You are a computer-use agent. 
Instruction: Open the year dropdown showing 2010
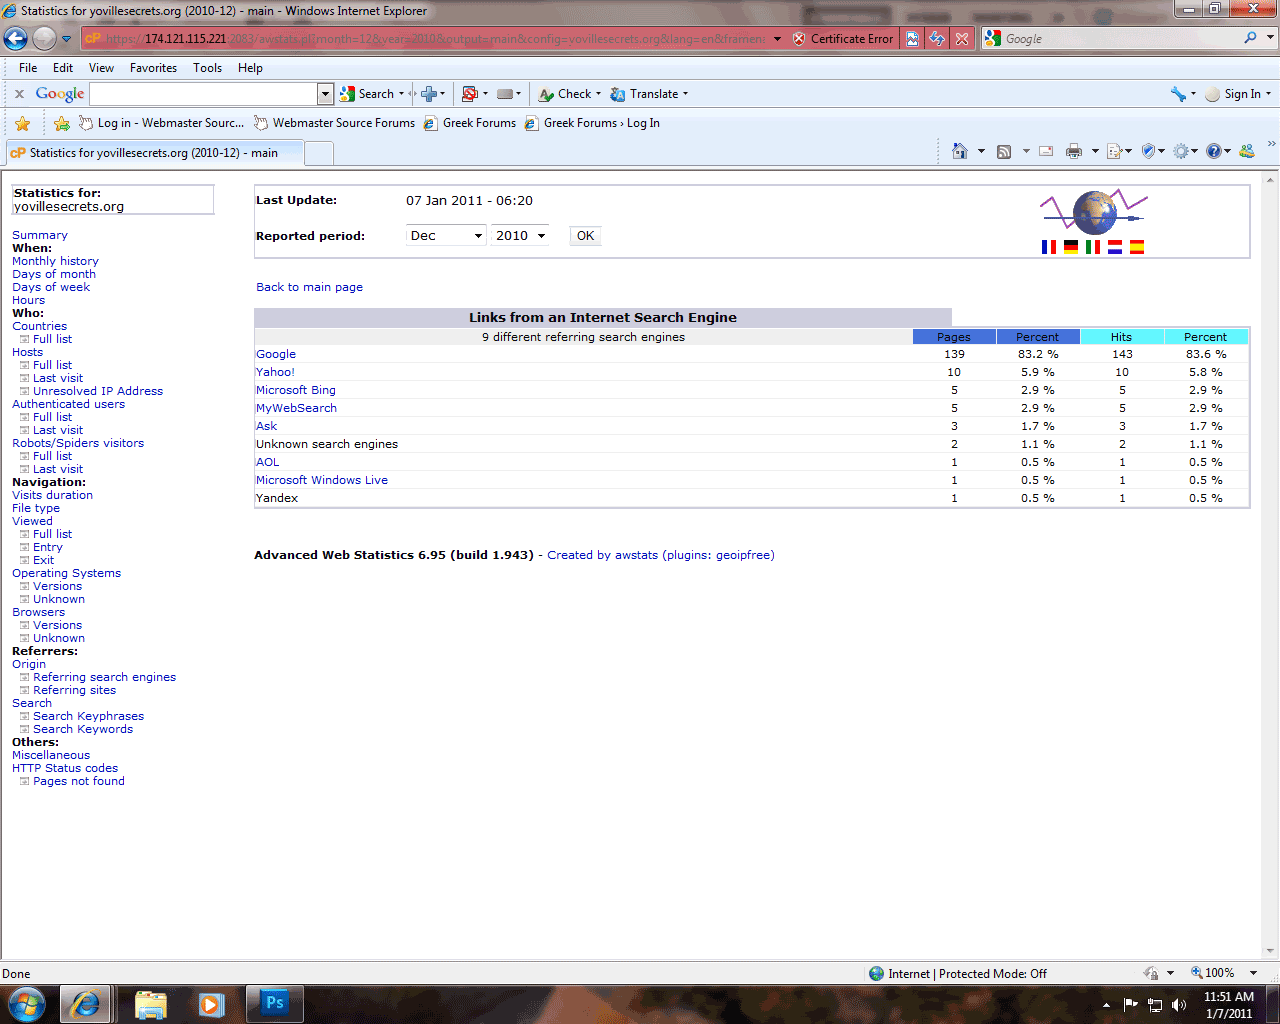click(x=520, y=236)
